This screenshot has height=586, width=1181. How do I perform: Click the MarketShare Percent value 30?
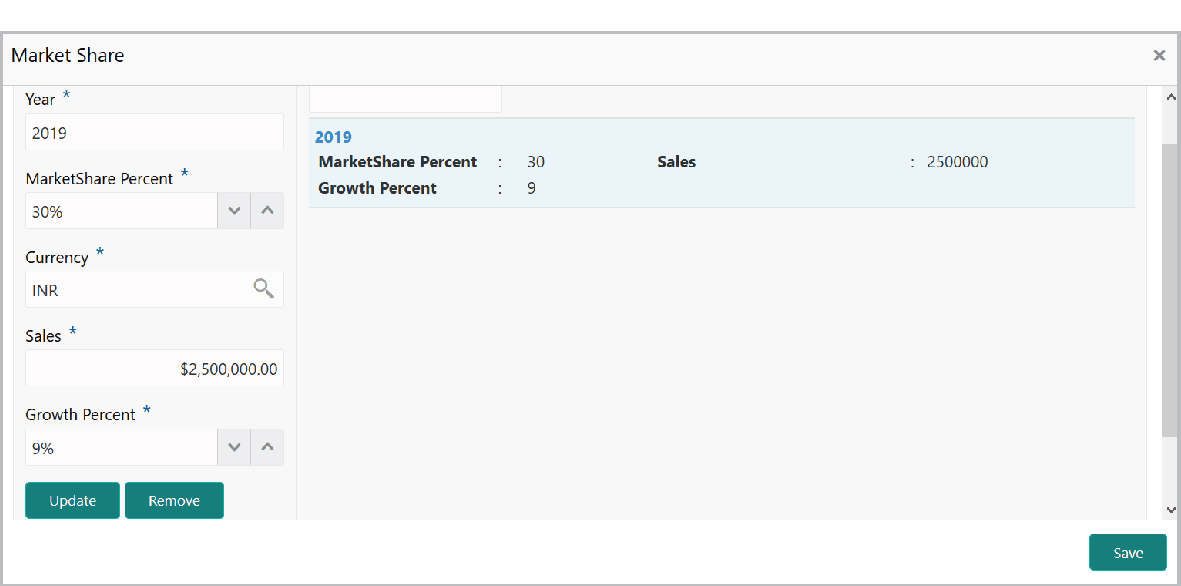(536, 162)
